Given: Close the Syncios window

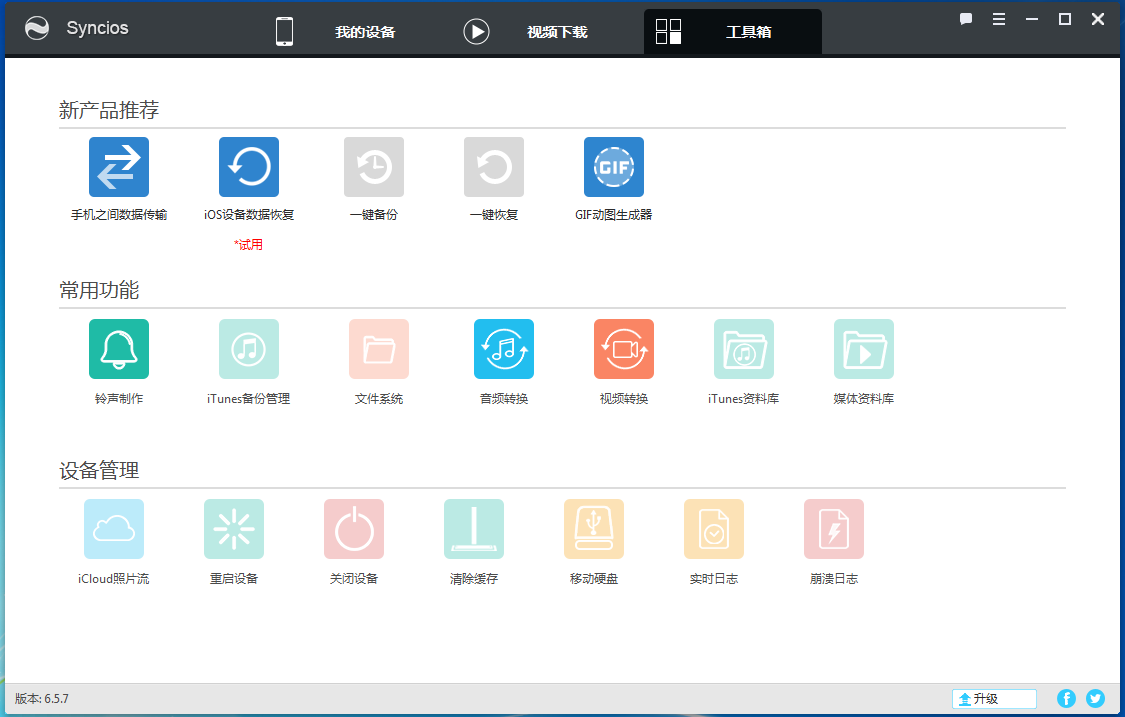Looking at the screenshot, I should point(1098,19).
